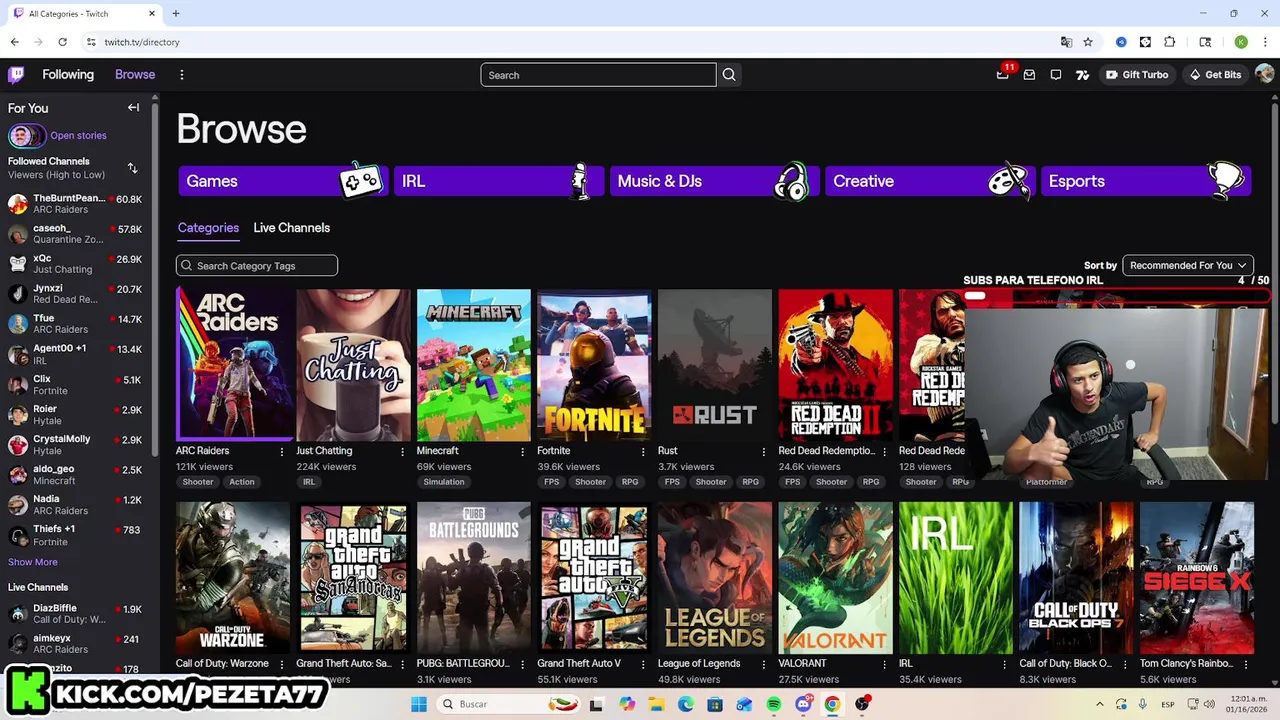Open the header three-dot more menu

[181, 75]
